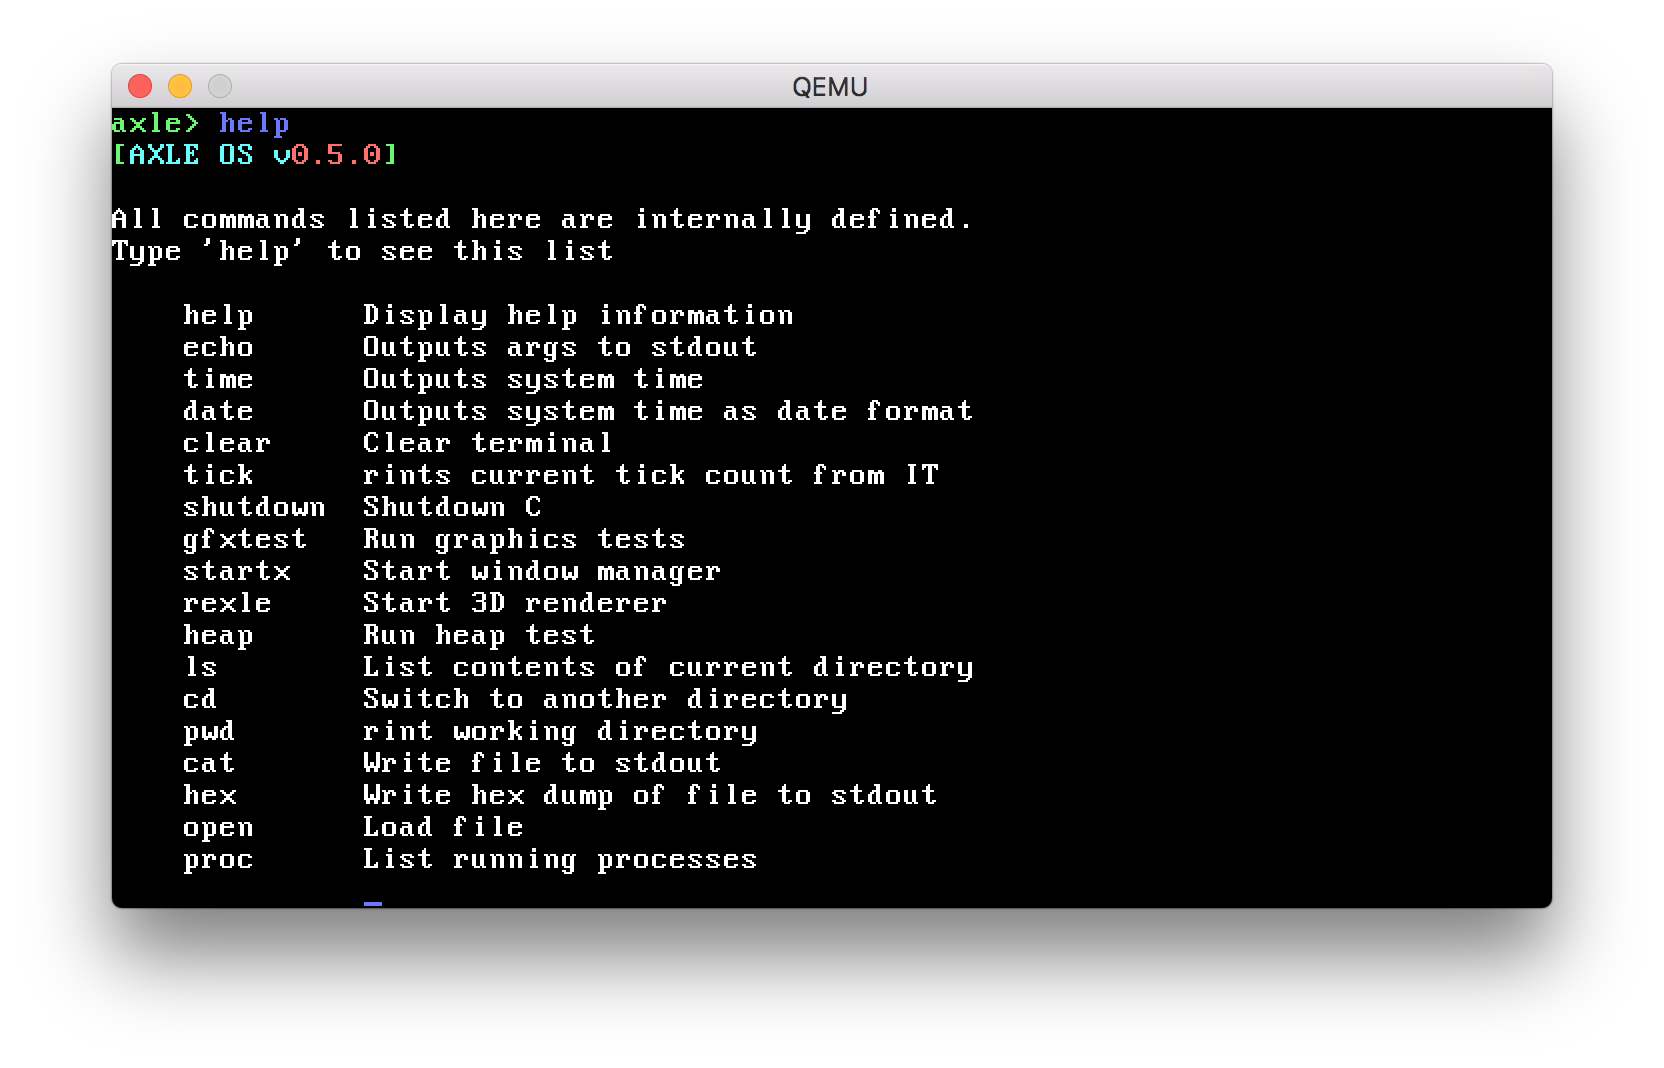
Task: Click the 'pwd' command name
Action: (x=209, y=731)
